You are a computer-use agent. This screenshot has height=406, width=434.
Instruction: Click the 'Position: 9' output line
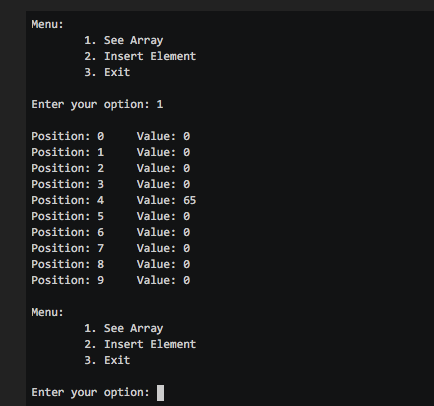[x=111, y=280]
